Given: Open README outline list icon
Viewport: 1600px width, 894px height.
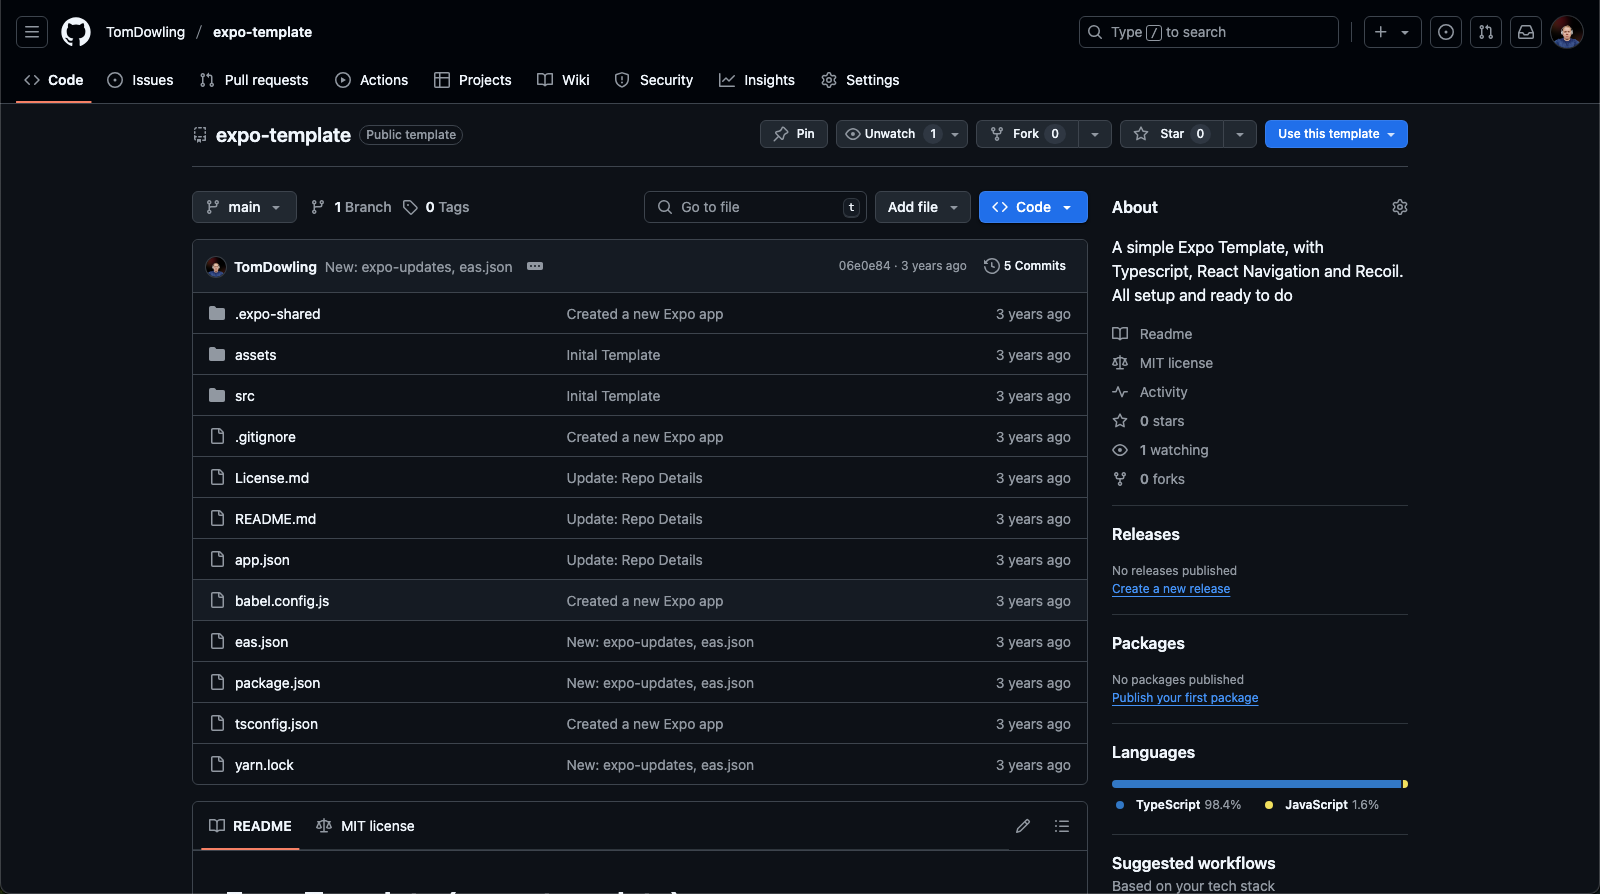Looking at the screenshot, I should pyautogui.click(x=1062, y=826).
